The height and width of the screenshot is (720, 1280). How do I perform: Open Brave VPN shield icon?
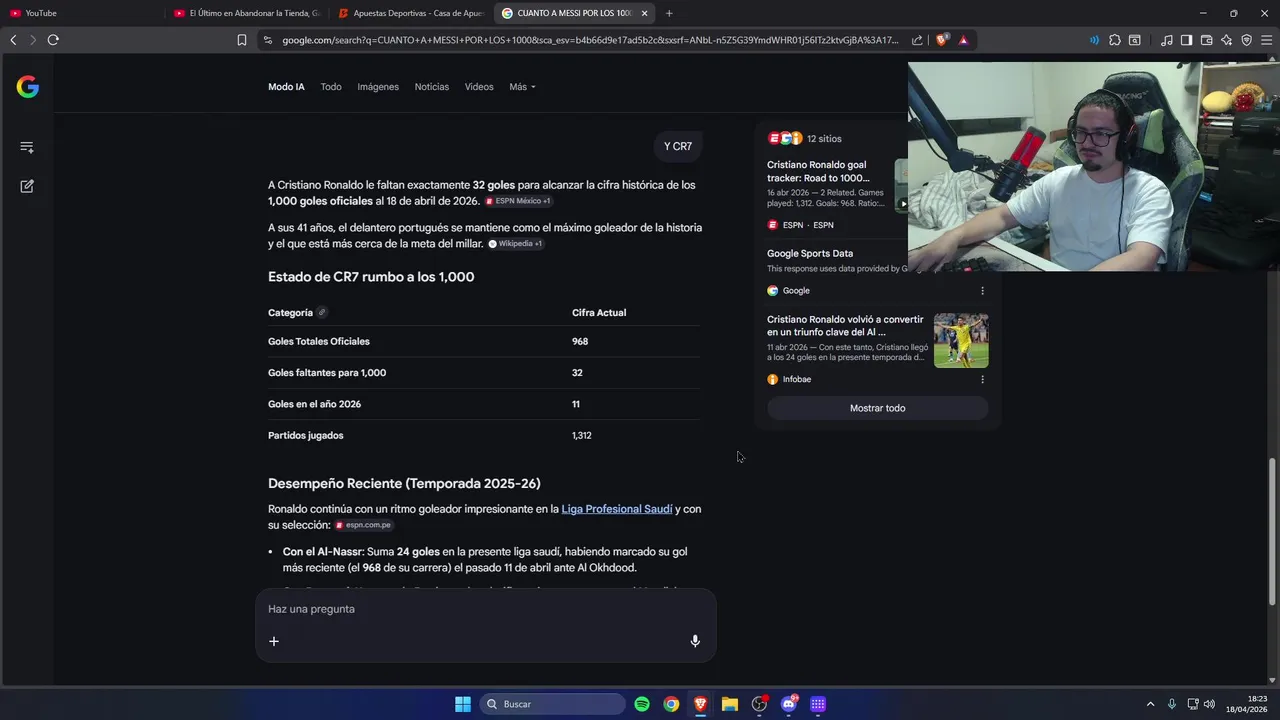click(1246, 40)
